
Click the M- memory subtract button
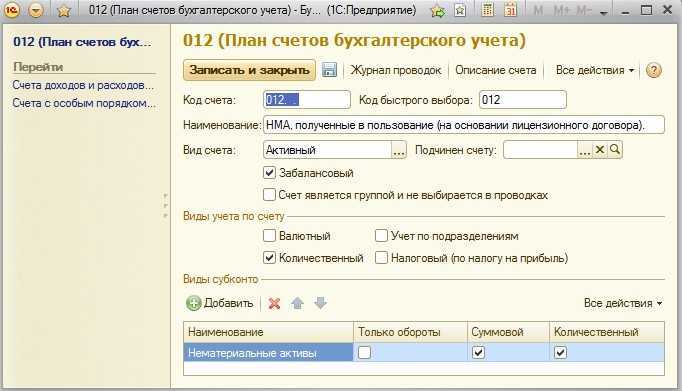pos(584,10)
